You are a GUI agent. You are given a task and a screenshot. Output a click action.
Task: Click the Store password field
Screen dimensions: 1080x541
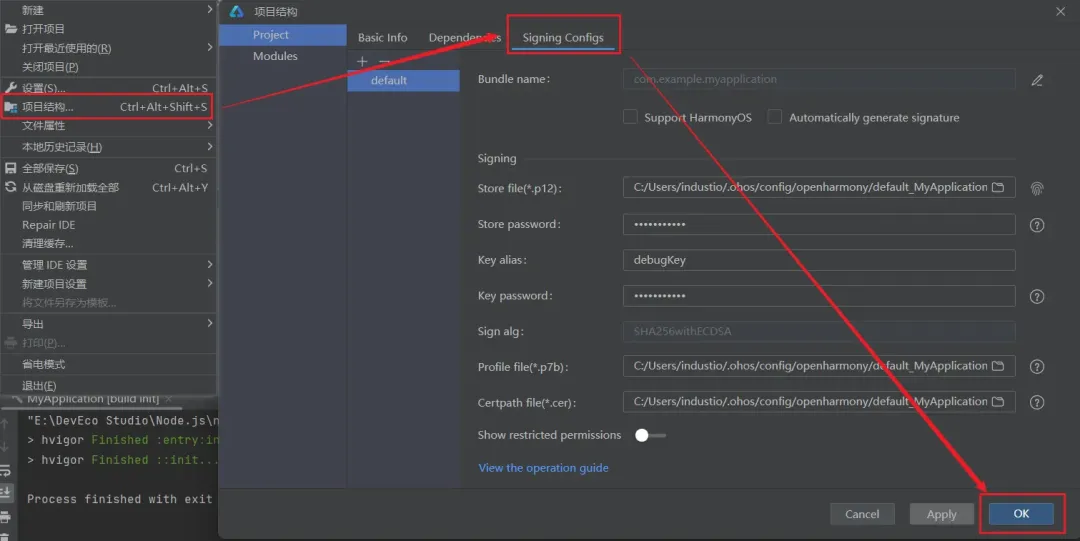coord(819,225)
